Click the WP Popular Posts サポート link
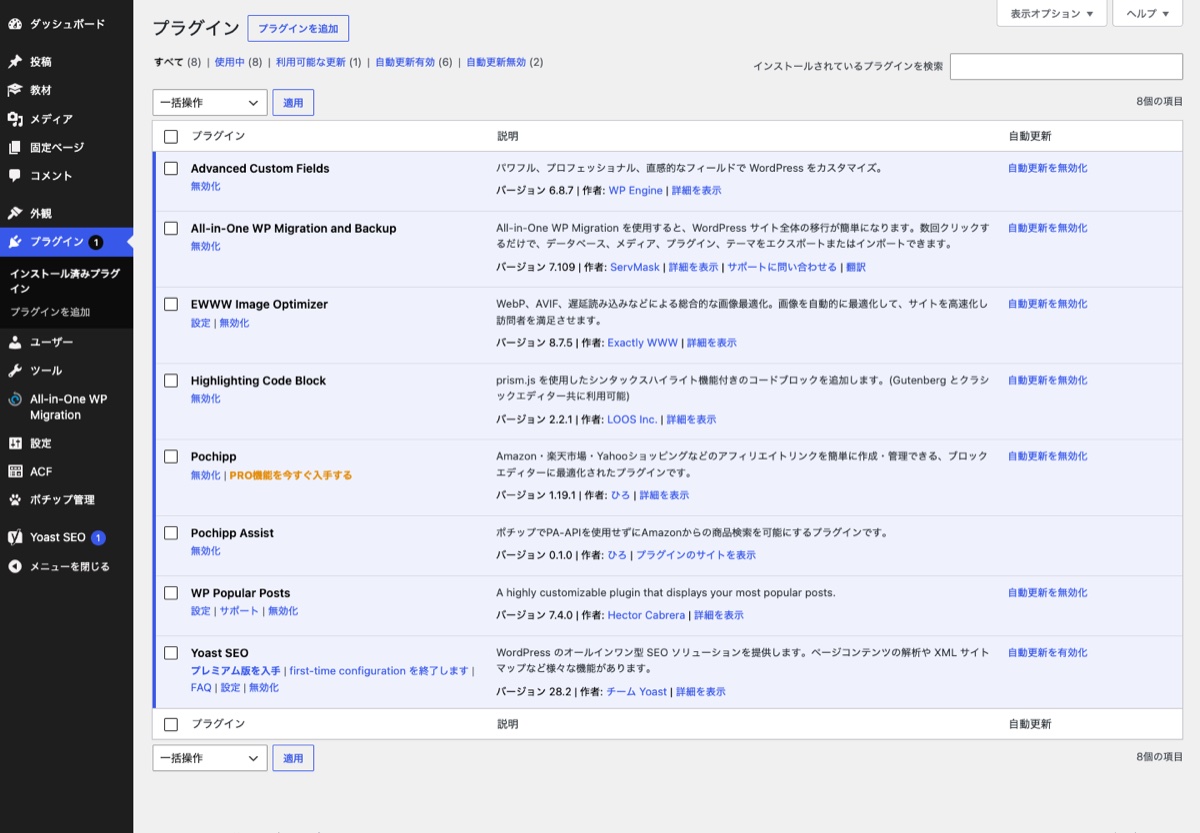 click(x=239, y=611)
